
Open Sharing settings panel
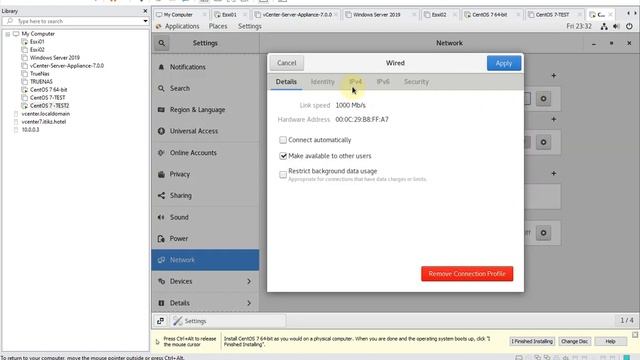pos(205,196)
